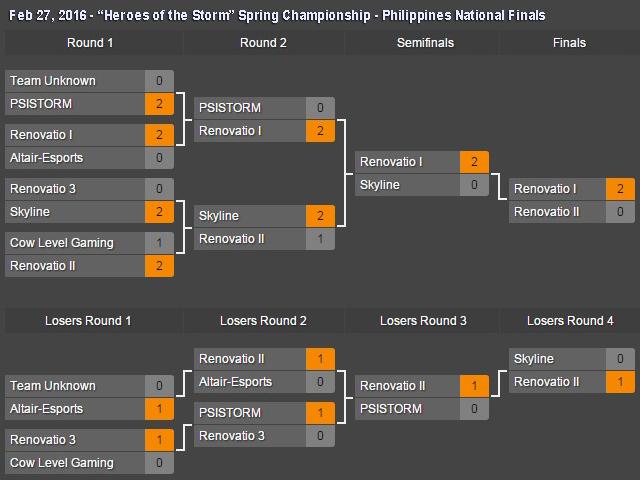
Task: Click the Finals column header
Action: point(569,43)
